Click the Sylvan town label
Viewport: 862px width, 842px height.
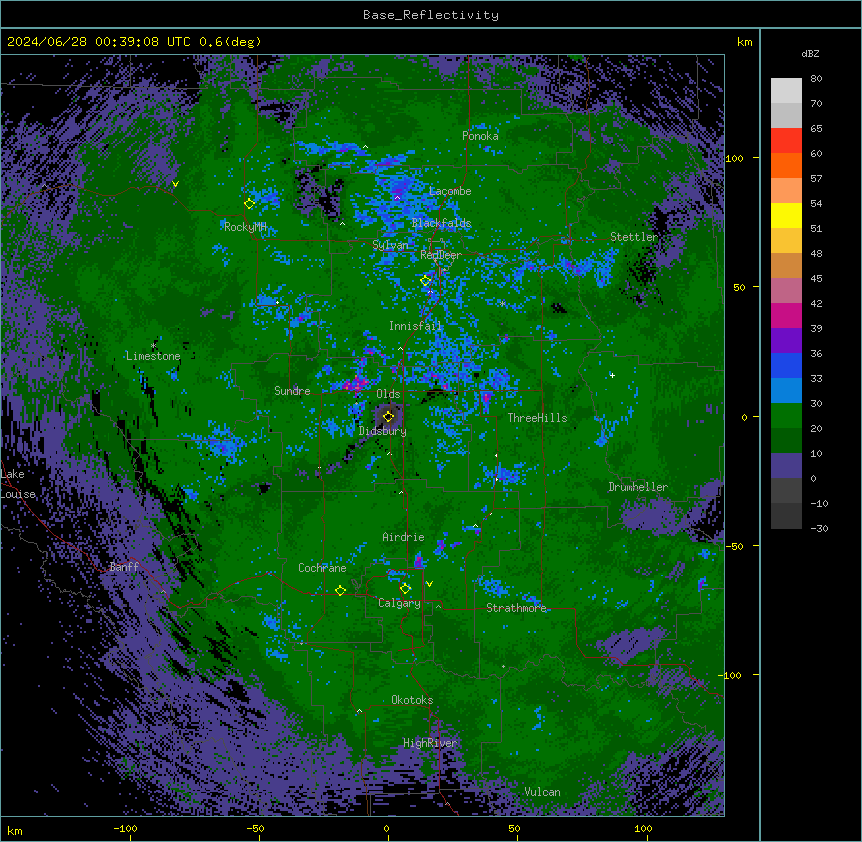click(x=390, y=245)
